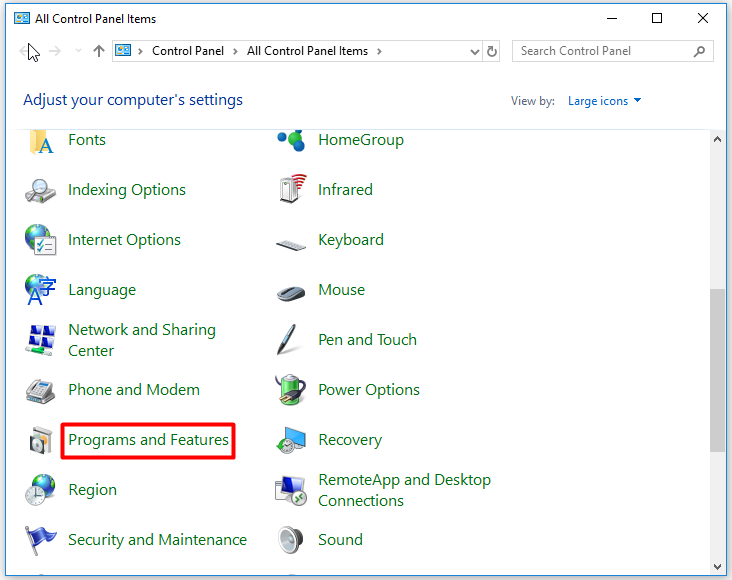Click the RemoteApp and Desktop Connections icon
Image resolution: width=732 pixels, height=580 pixels.
pyautogui.click(x=291, y=490)
